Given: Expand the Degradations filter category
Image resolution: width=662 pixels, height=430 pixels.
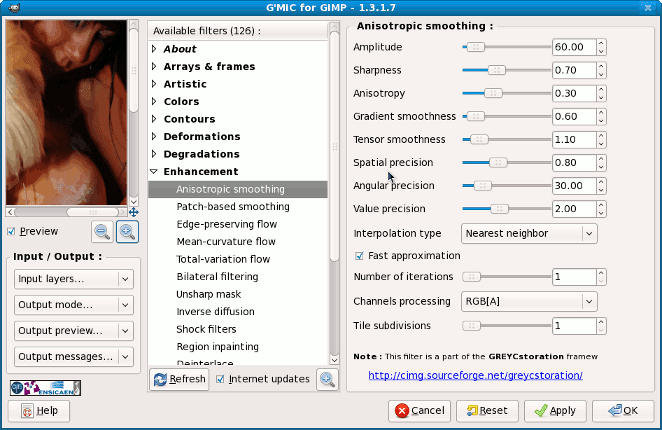Looking at the screenshot, I should [154, 154].
